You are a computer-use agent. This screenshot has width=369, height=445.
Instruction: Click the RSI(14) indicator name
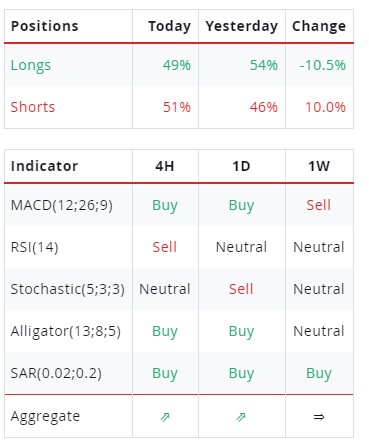tap(34, 247)
